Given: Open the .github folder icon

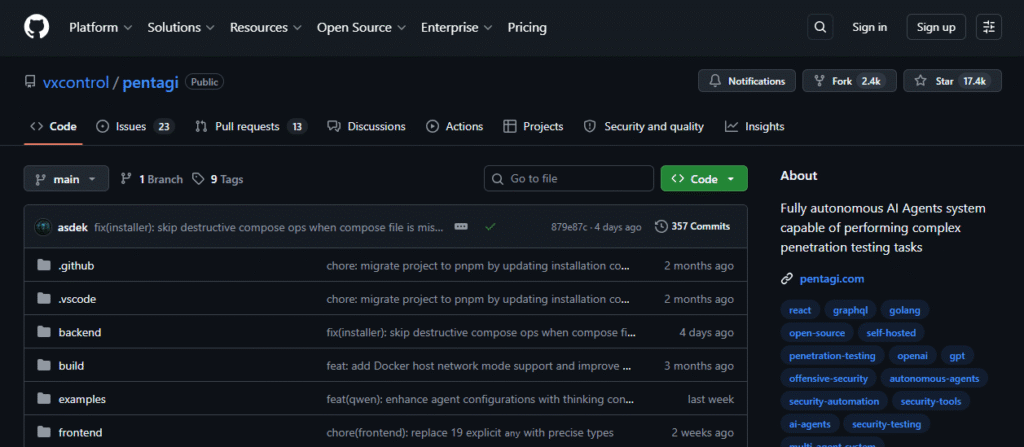Looking at the screenshot, I should pos(44,265).
